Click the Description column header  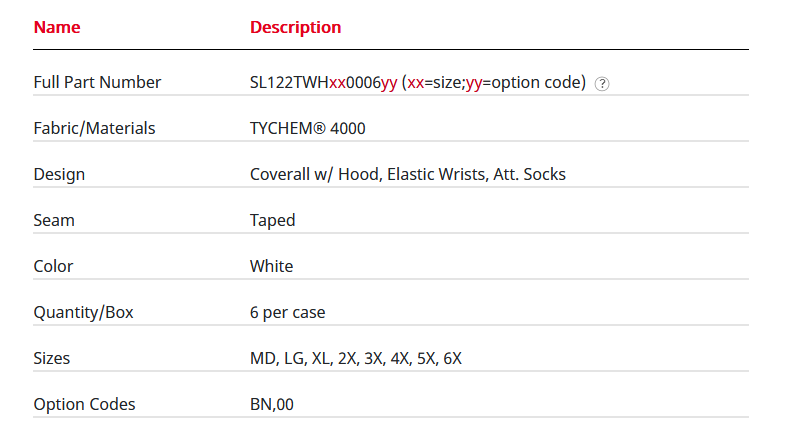point(295,28)
